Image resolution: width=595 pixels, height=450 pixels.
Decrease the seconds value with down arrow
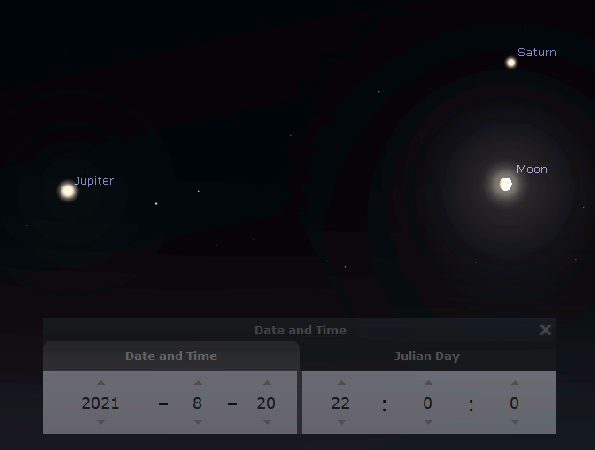[515, 422]
